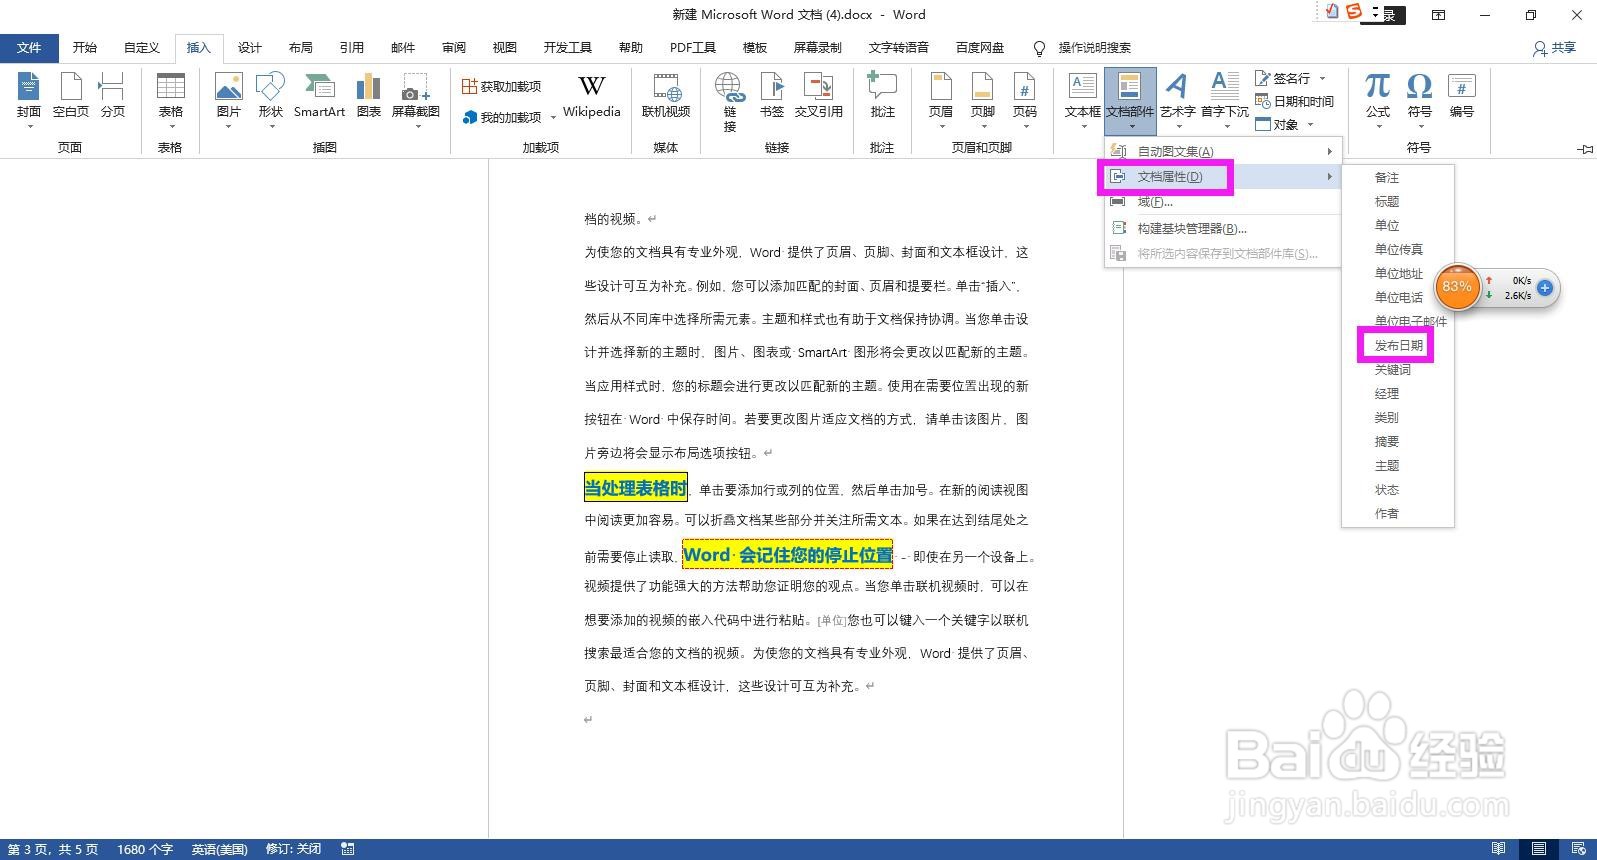This screenshot has width=1597, height=860.
Task: Open the Symbol (符号) menu
Action: 1420,99
